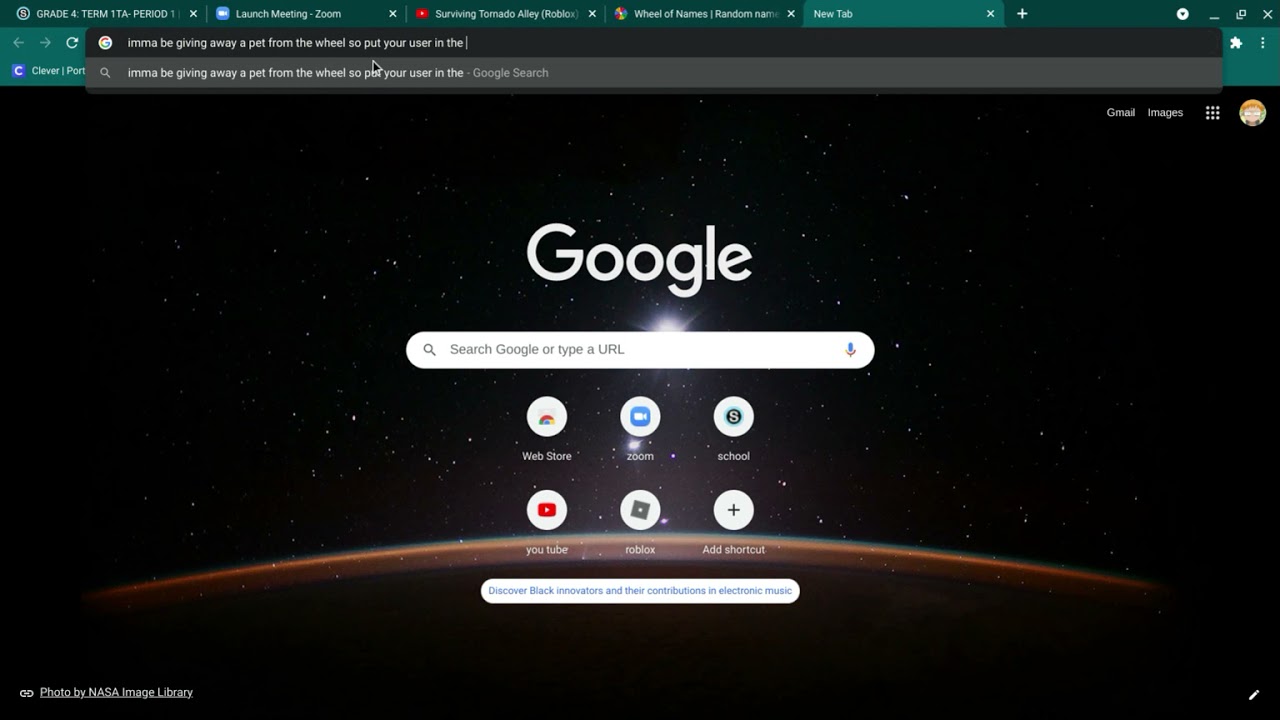Close the Launch Meeting - Zoom tab
This screenshot has width=1280, height=720.
point(393,14)
